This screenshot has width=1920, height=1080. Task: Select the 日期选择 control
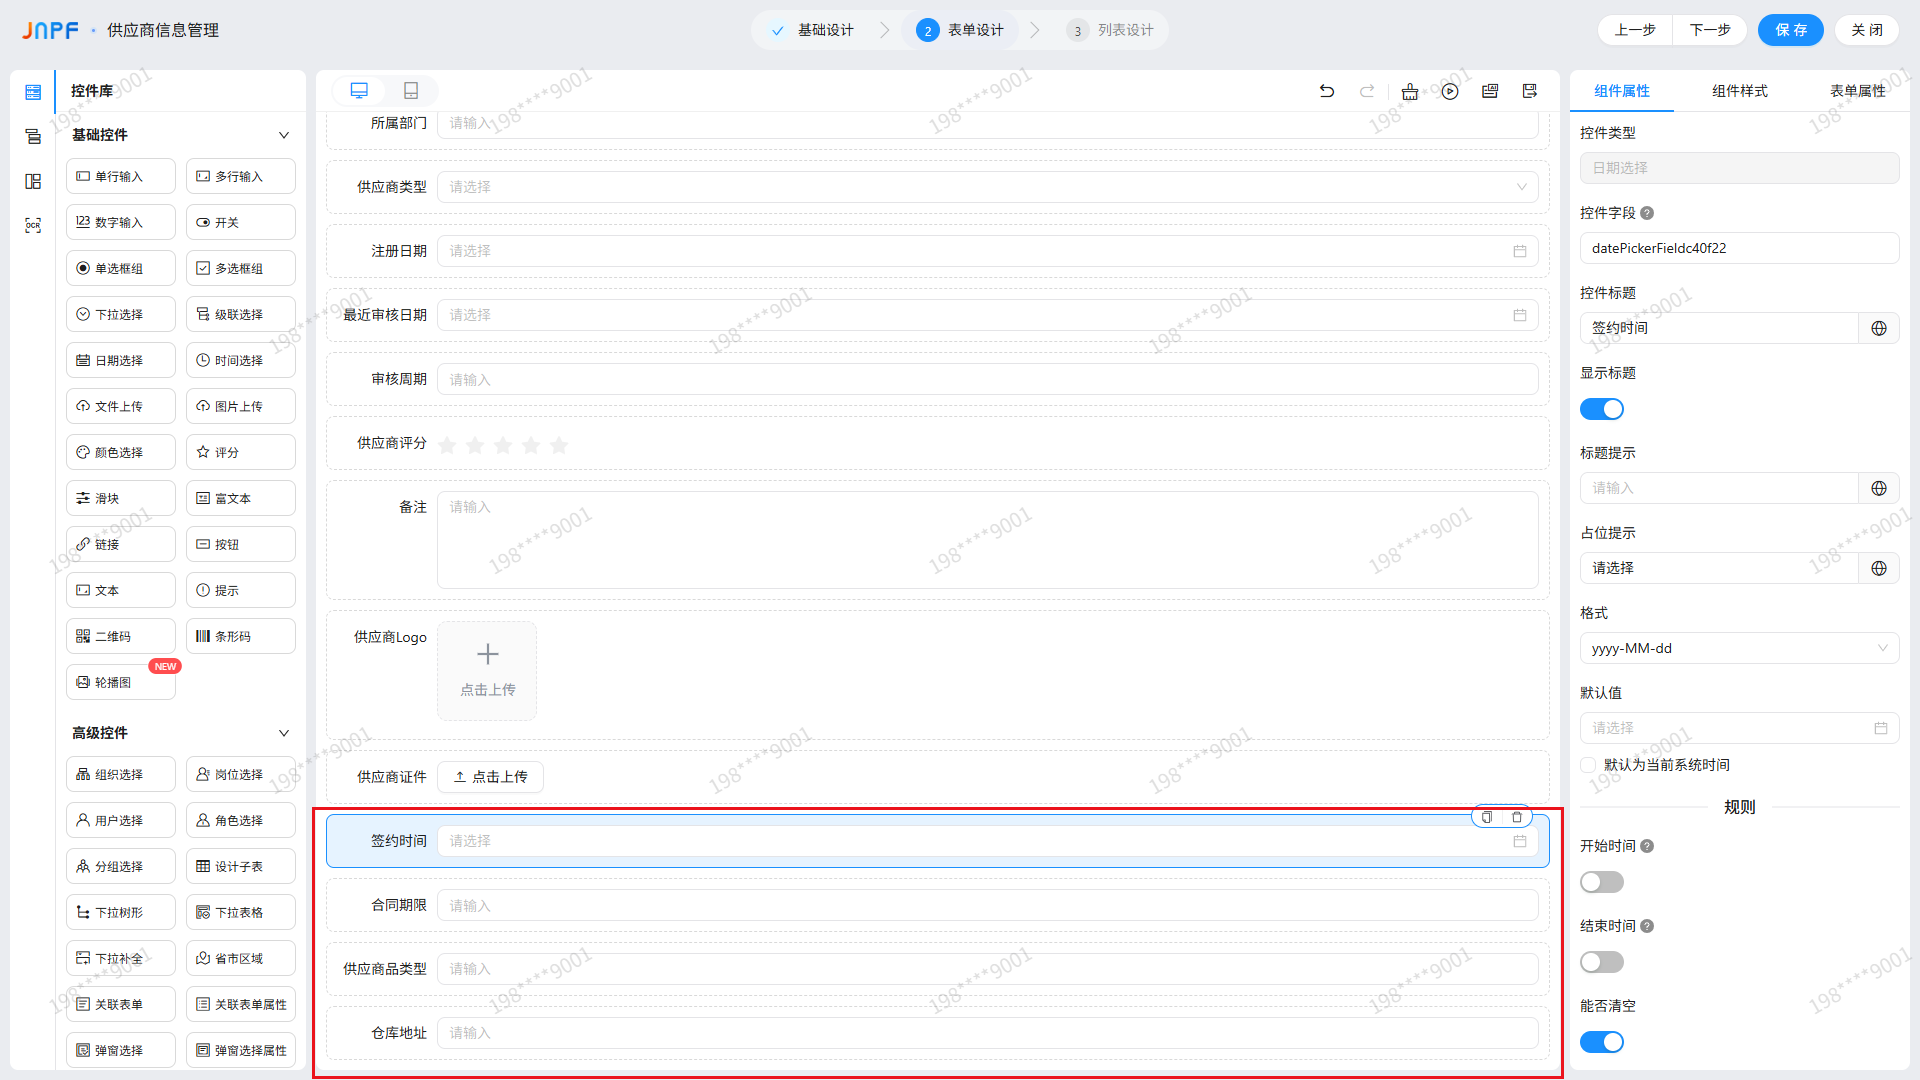point(121,360)
